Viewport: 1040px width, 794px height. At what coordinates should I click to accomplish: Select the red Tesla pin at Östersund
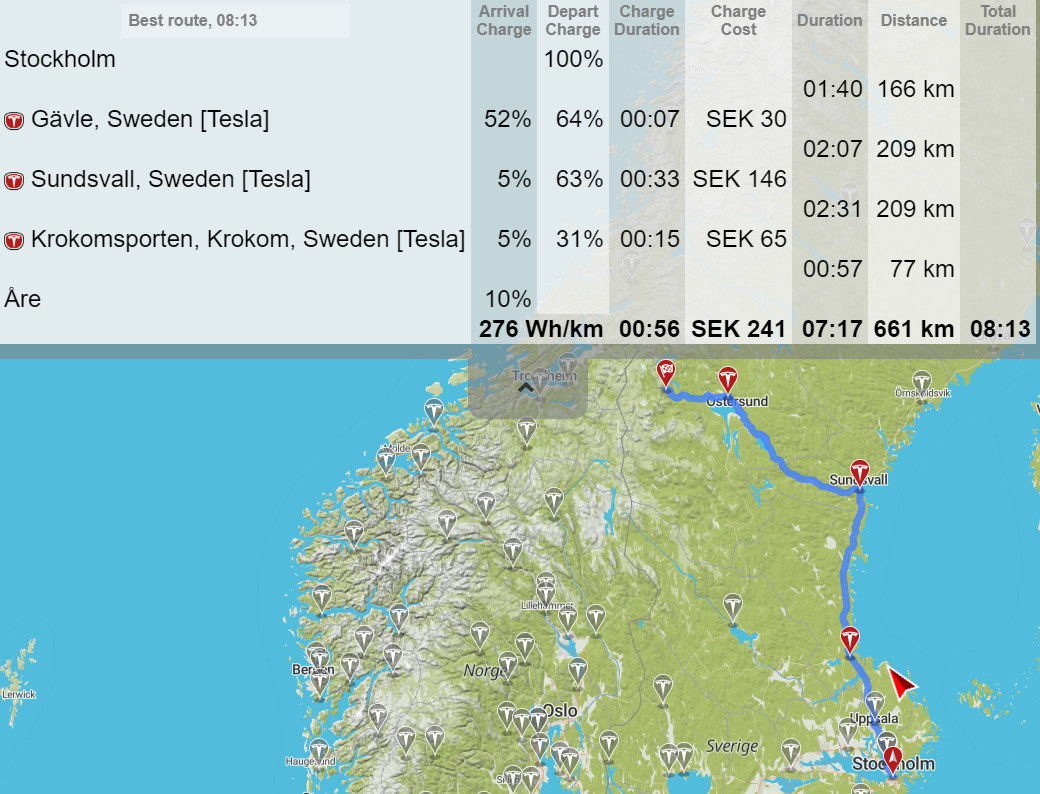point(728,381)
